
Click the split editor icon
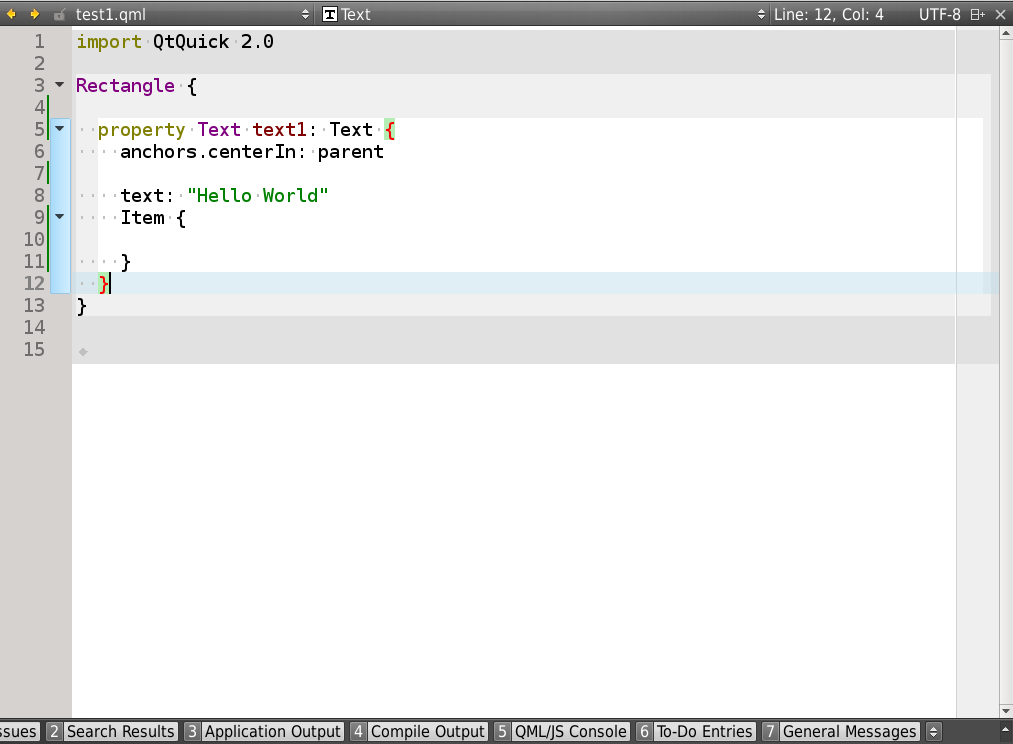977,14
